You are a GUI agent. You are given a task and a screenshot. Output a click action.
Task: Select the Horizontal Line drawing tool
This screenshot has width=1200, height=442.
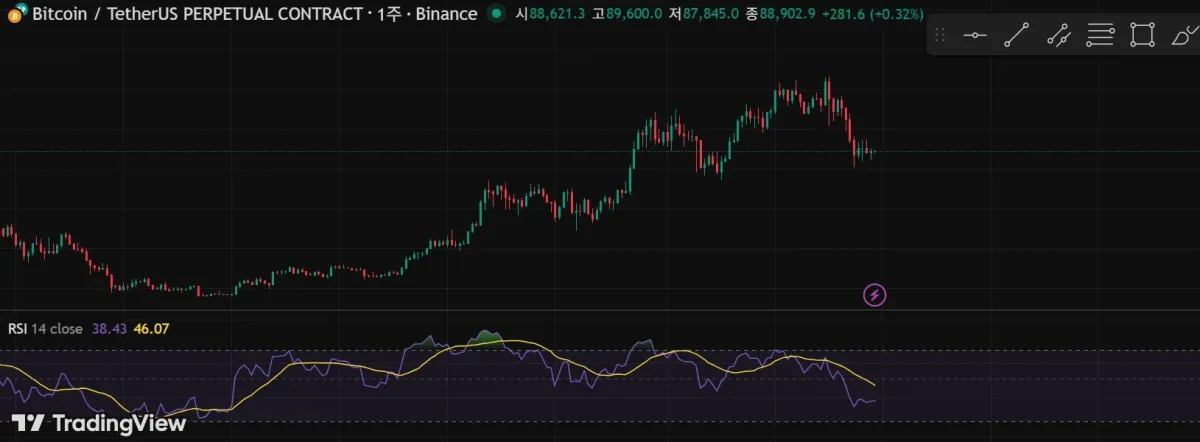[x=975, y=36]
